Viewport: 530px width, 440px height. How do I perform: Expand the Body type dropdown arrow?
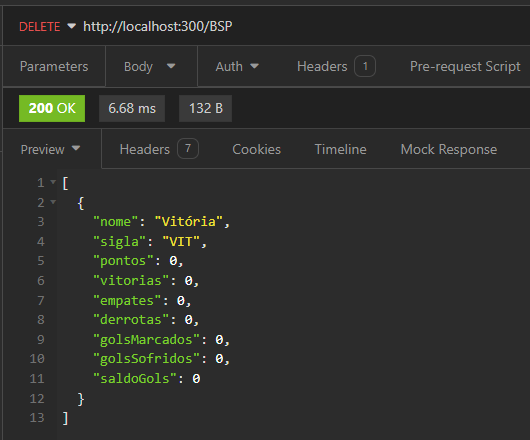point(171,66)
